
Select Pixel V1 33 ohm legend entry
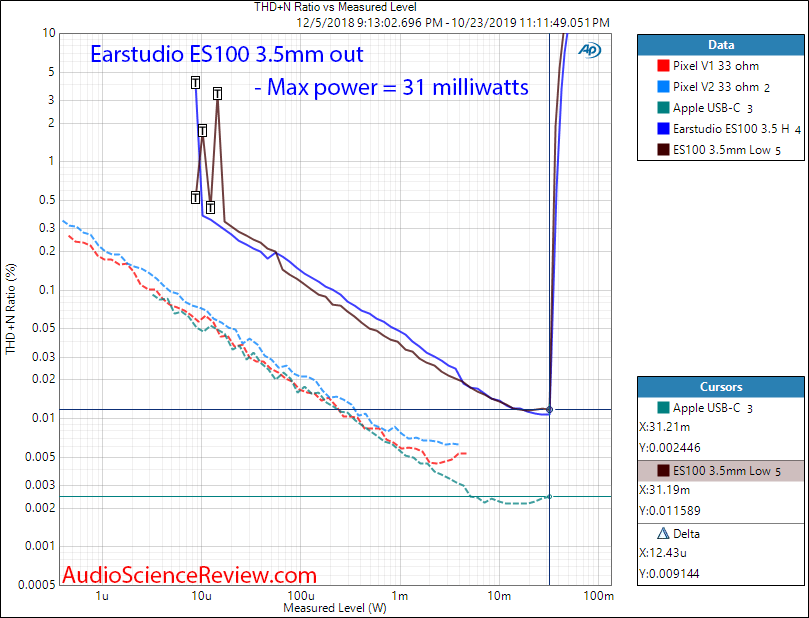716,66
